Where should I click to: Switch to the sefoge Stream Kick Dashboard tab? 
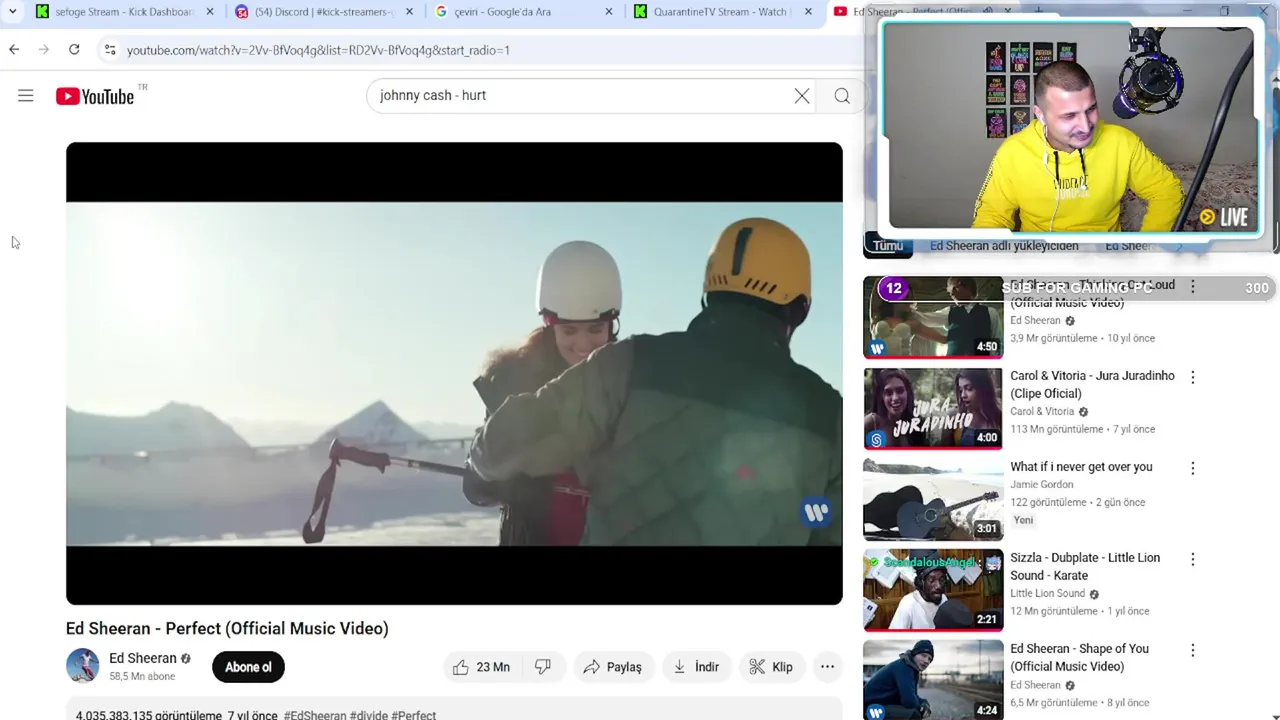tap(123, 12)
